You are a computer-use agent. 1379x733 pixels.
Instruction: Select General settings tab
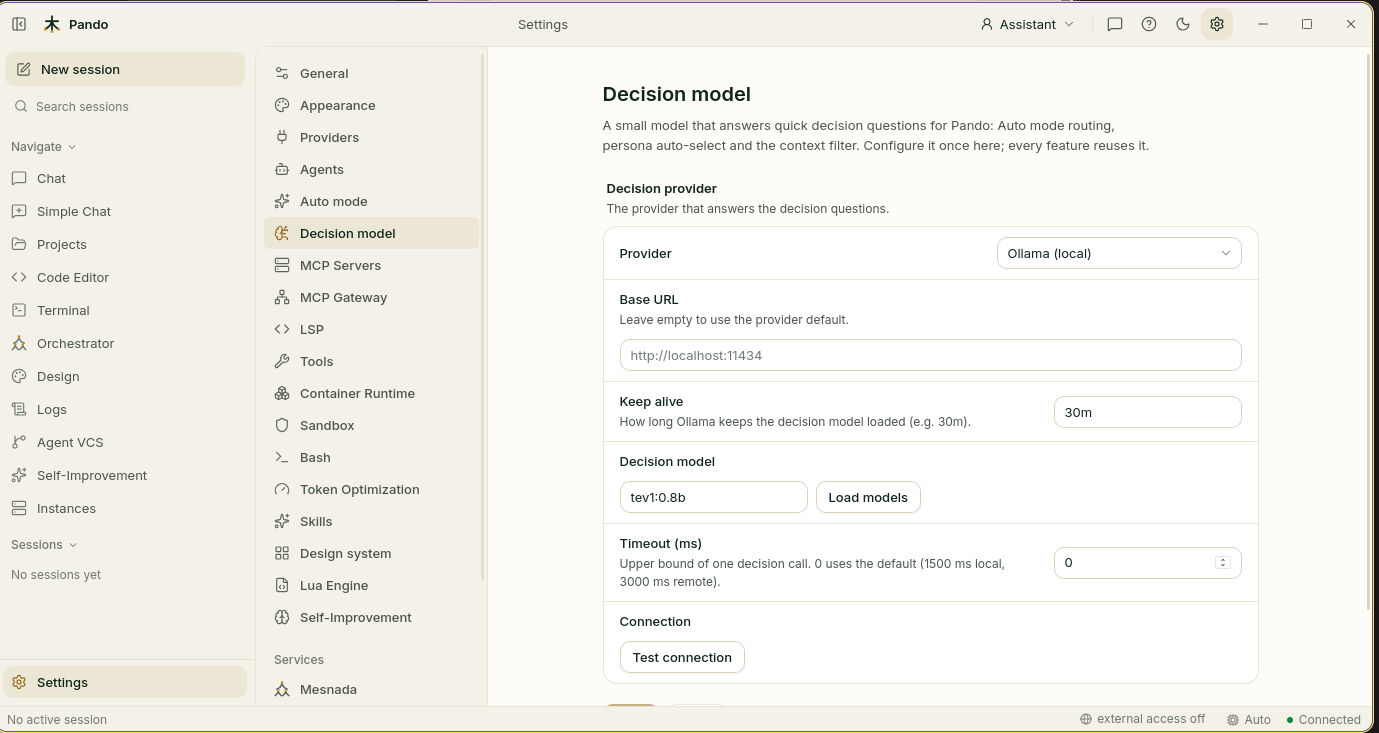pos(371,73)
